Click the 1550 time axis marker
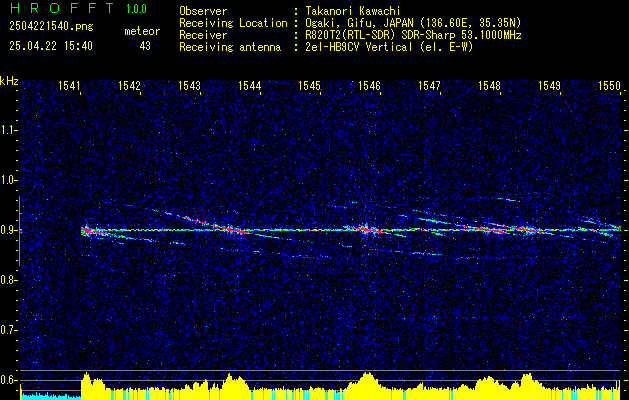This screenshot has width=629, height=400. pos(609,85)
